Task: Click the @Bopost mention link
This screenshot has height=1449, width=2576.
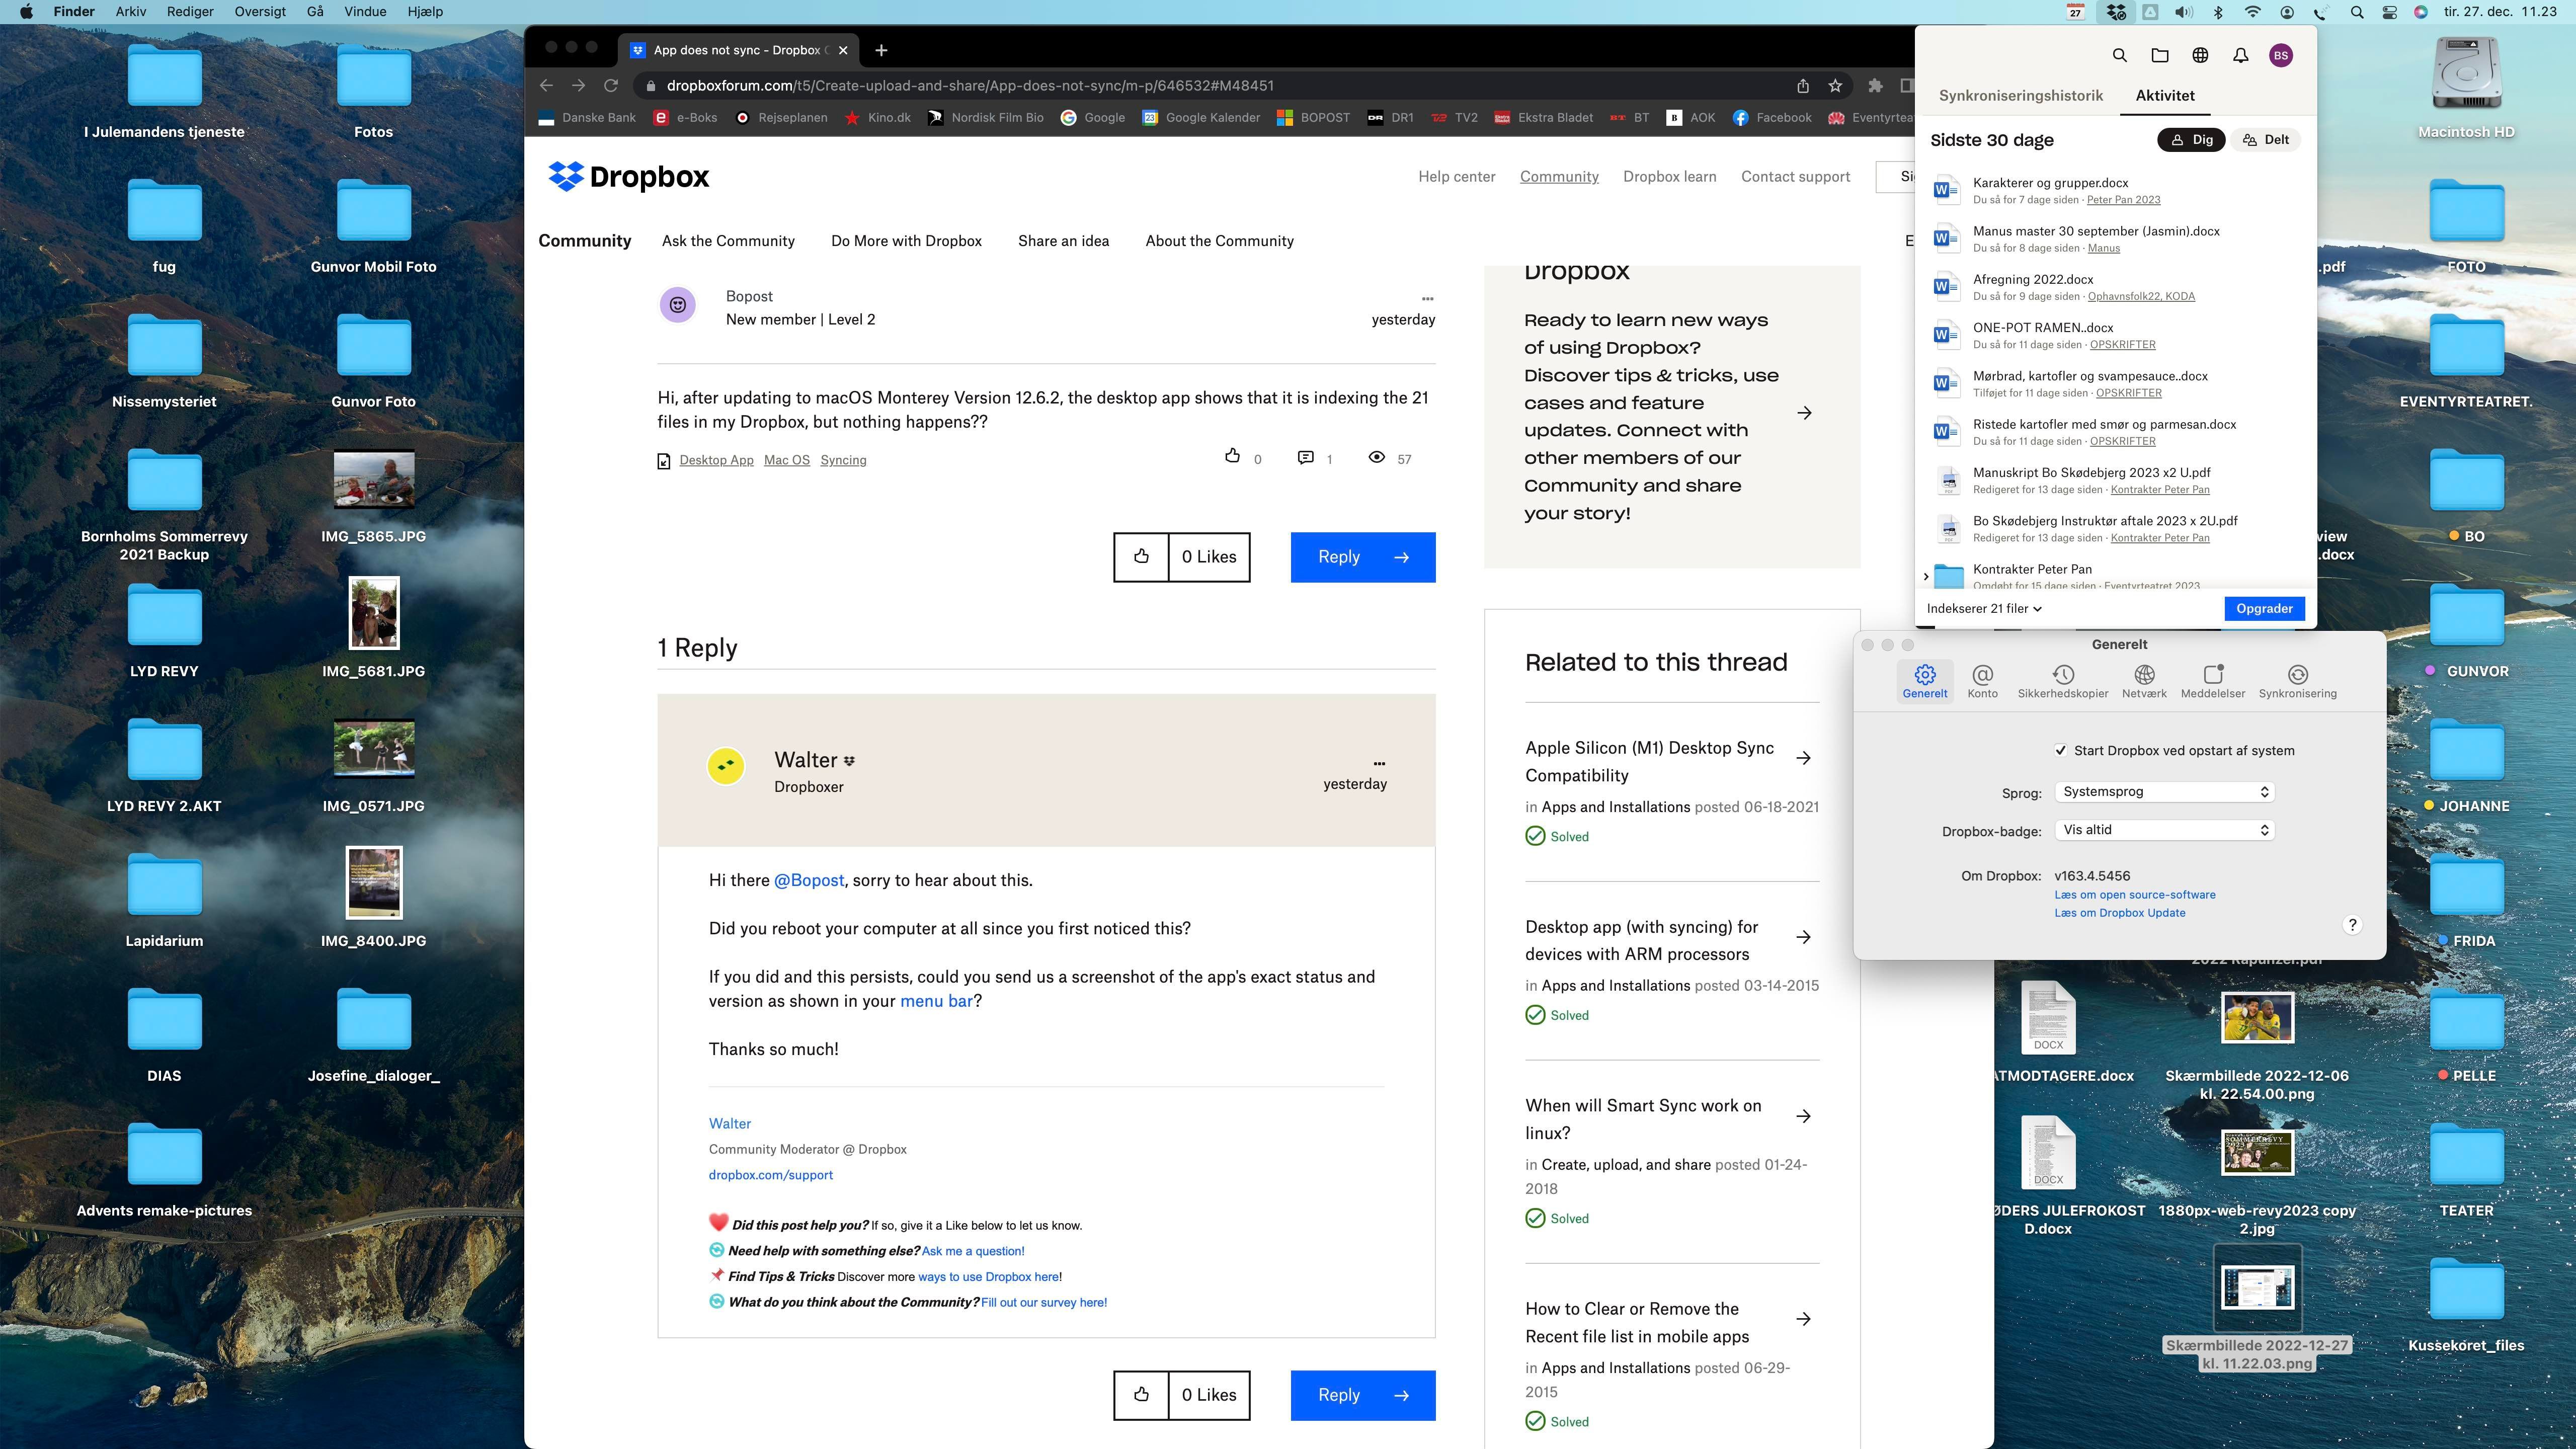Action: click(809, 881)
